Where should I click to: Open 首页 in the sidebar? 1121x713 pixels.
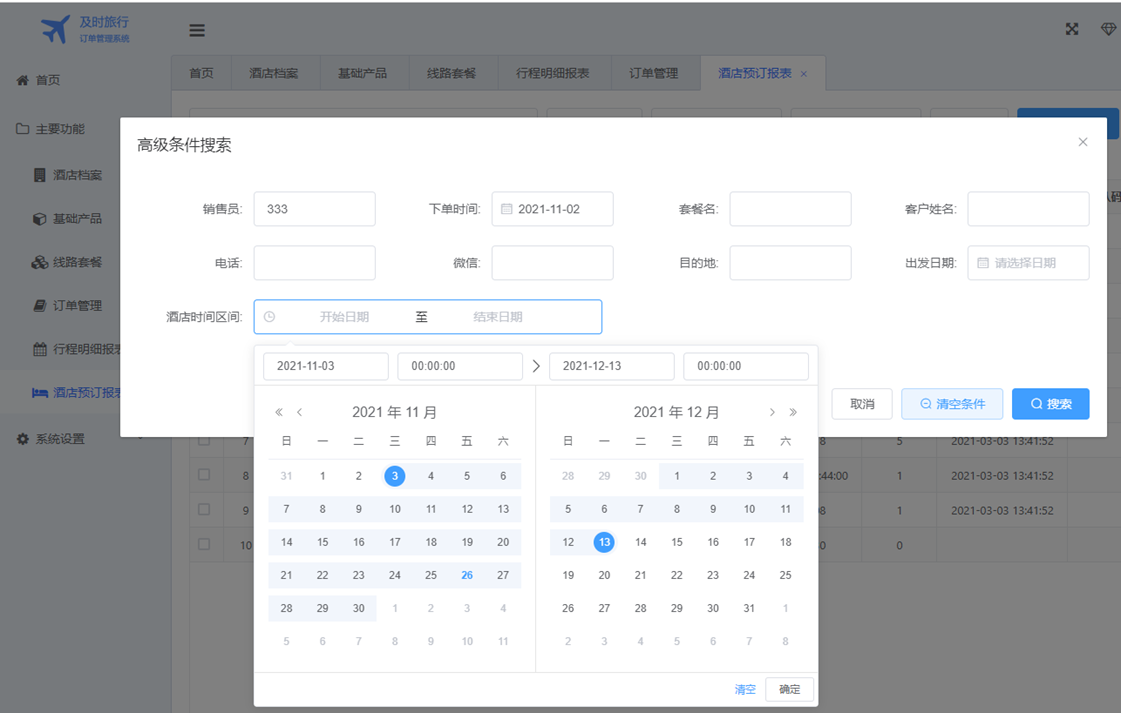[x=38, y=80]
